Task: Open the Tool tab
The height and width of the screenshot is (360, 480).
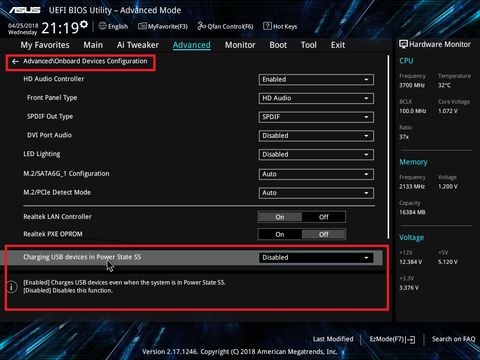Action: [309, 45]
